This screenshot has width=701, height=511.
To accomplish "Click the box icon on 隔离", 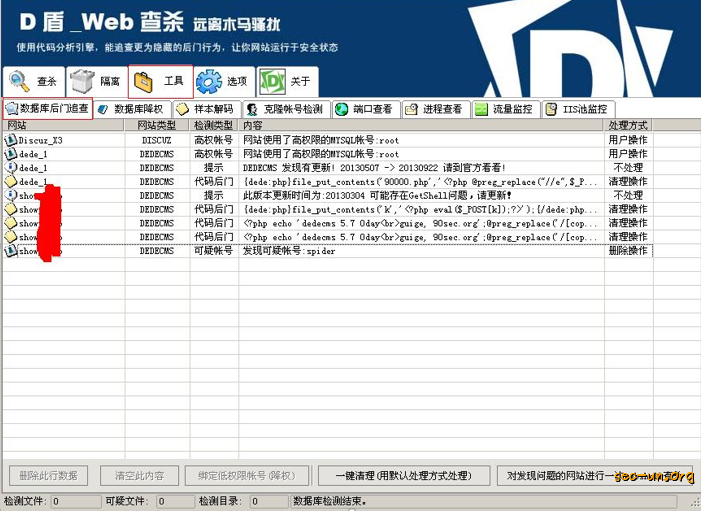I will 82,81.
